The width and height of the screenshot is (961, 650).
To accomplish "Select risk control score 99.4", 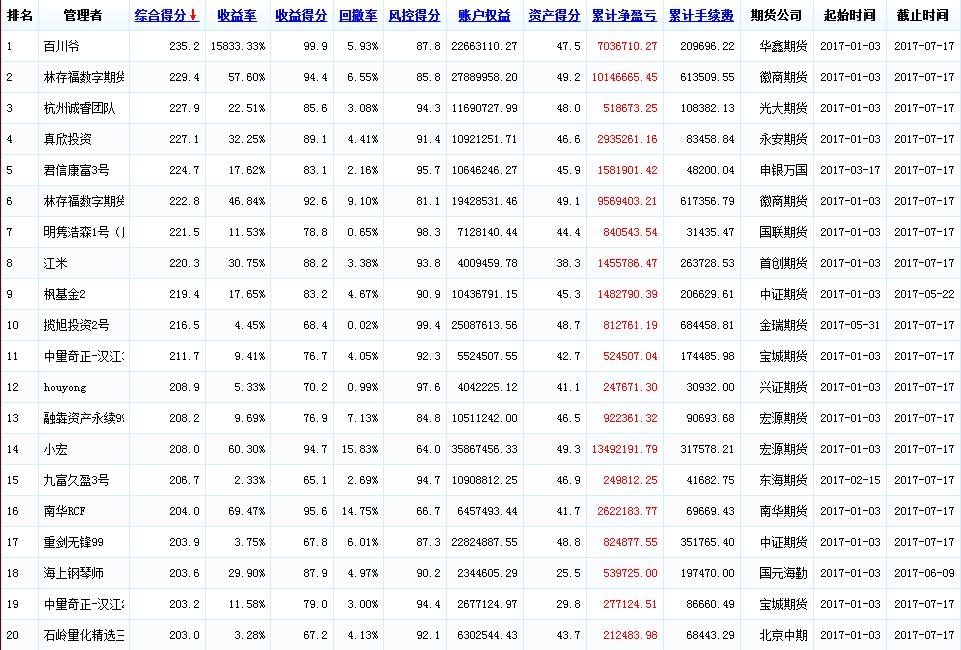I will coord(428,325).
